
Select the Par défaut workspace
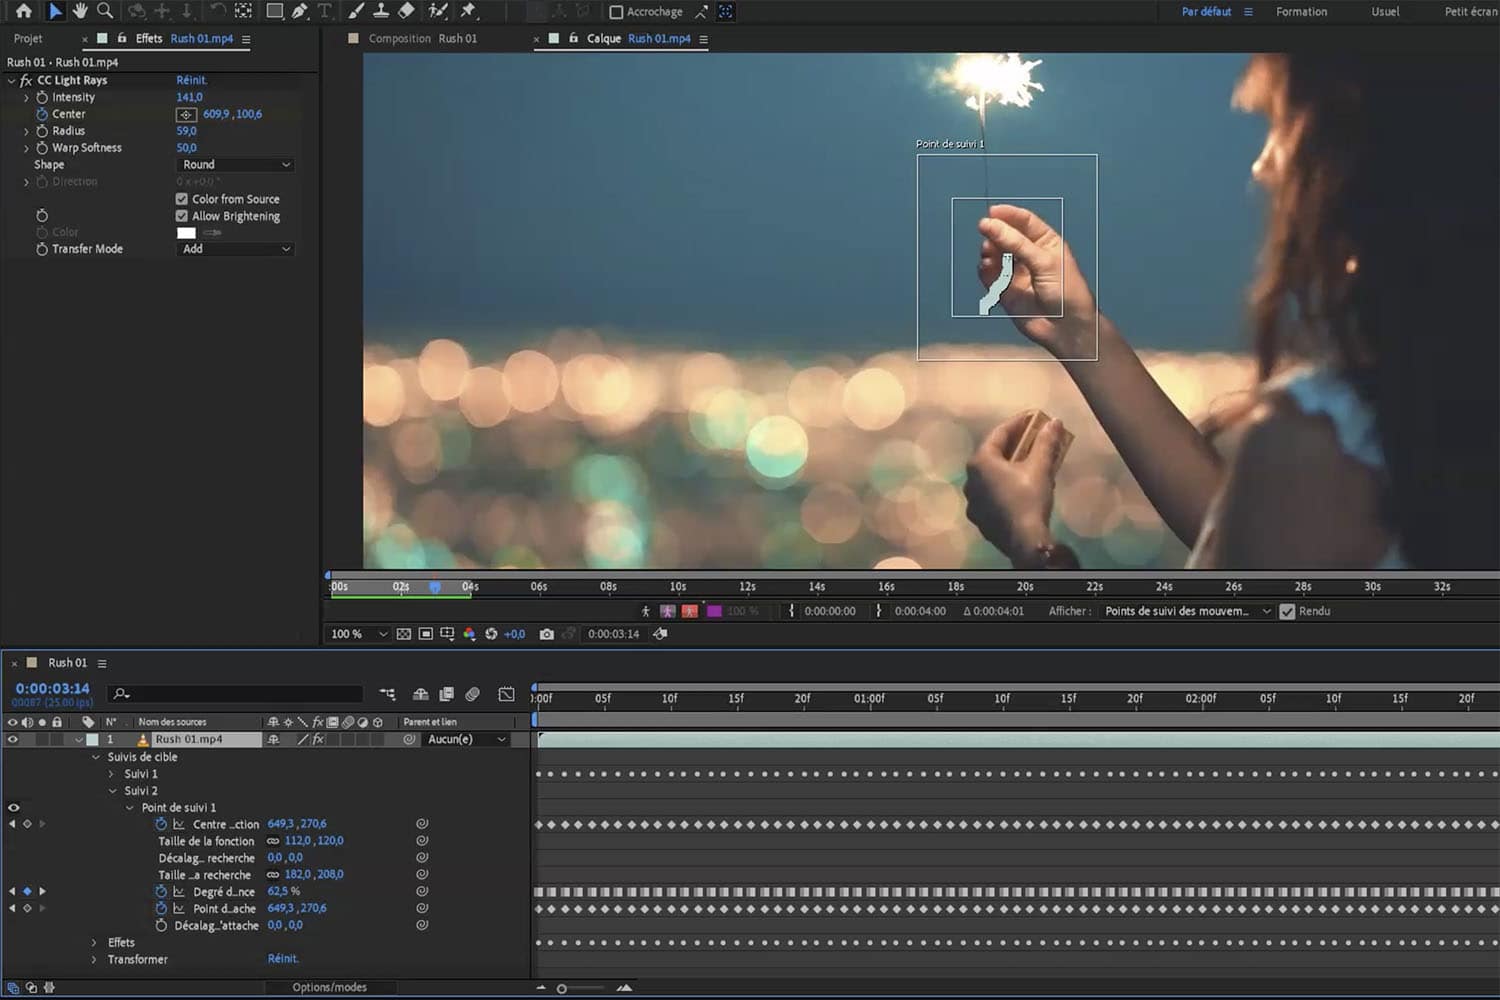coord(1206,12)
